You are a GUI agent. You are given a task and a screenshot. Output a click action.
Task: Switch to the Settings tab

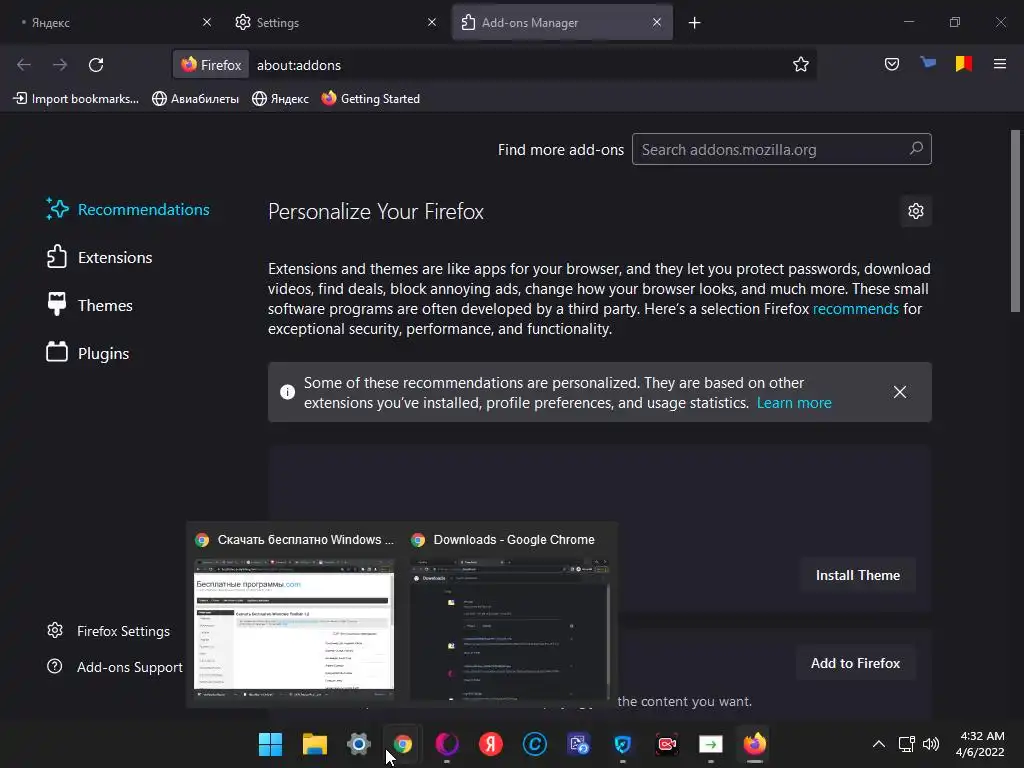336,22
